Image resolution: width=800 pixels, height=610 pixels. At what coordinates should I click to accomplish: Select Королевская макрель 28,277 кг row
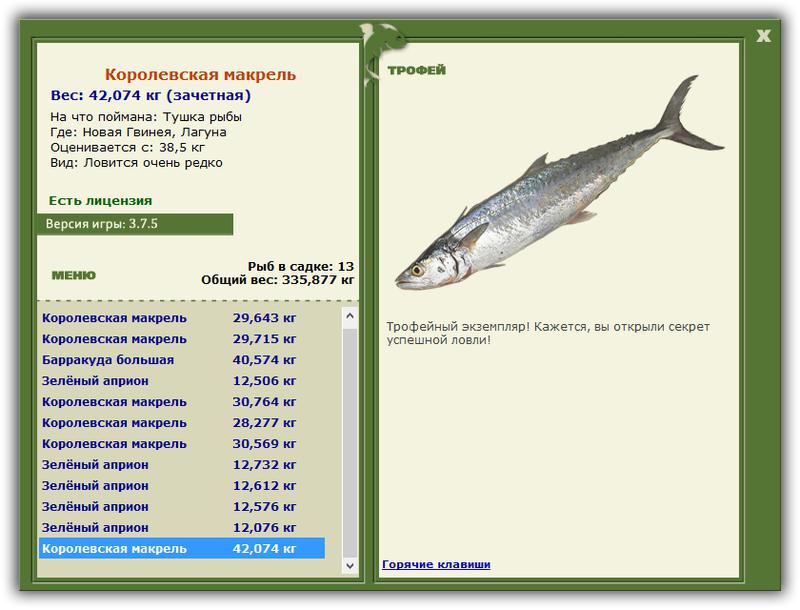tap(182, 422)
